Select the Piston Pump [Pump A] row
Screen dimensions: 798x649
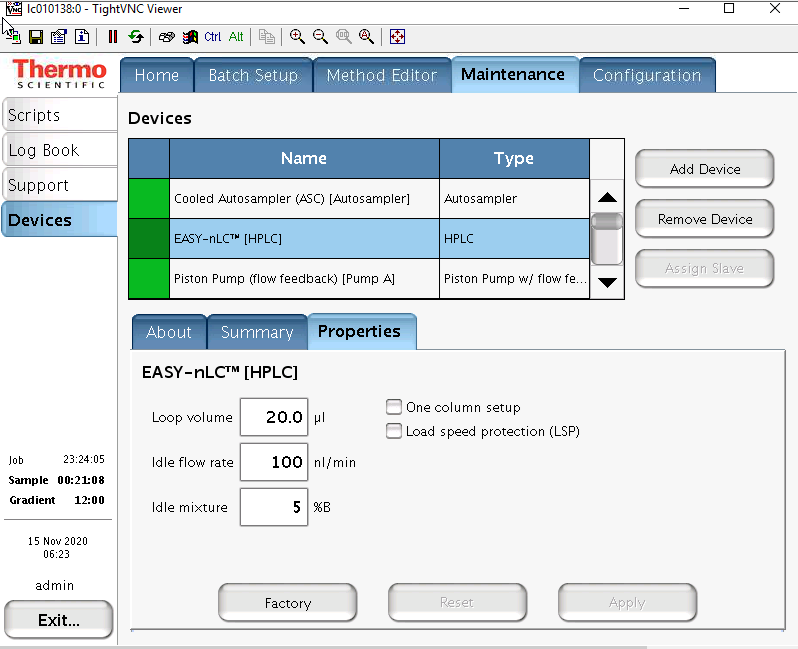(x=359, y=278)
